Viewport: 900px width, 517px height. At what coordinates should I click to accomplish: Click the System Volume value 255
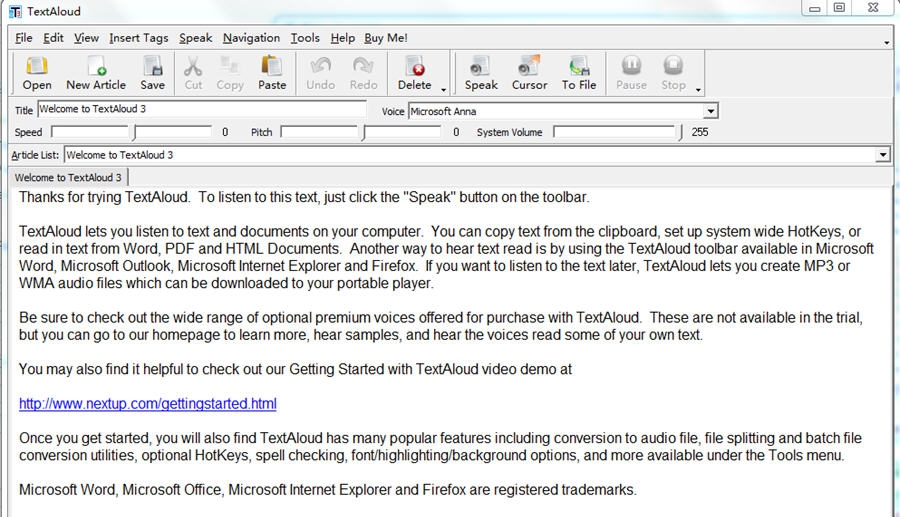(700, 133)
